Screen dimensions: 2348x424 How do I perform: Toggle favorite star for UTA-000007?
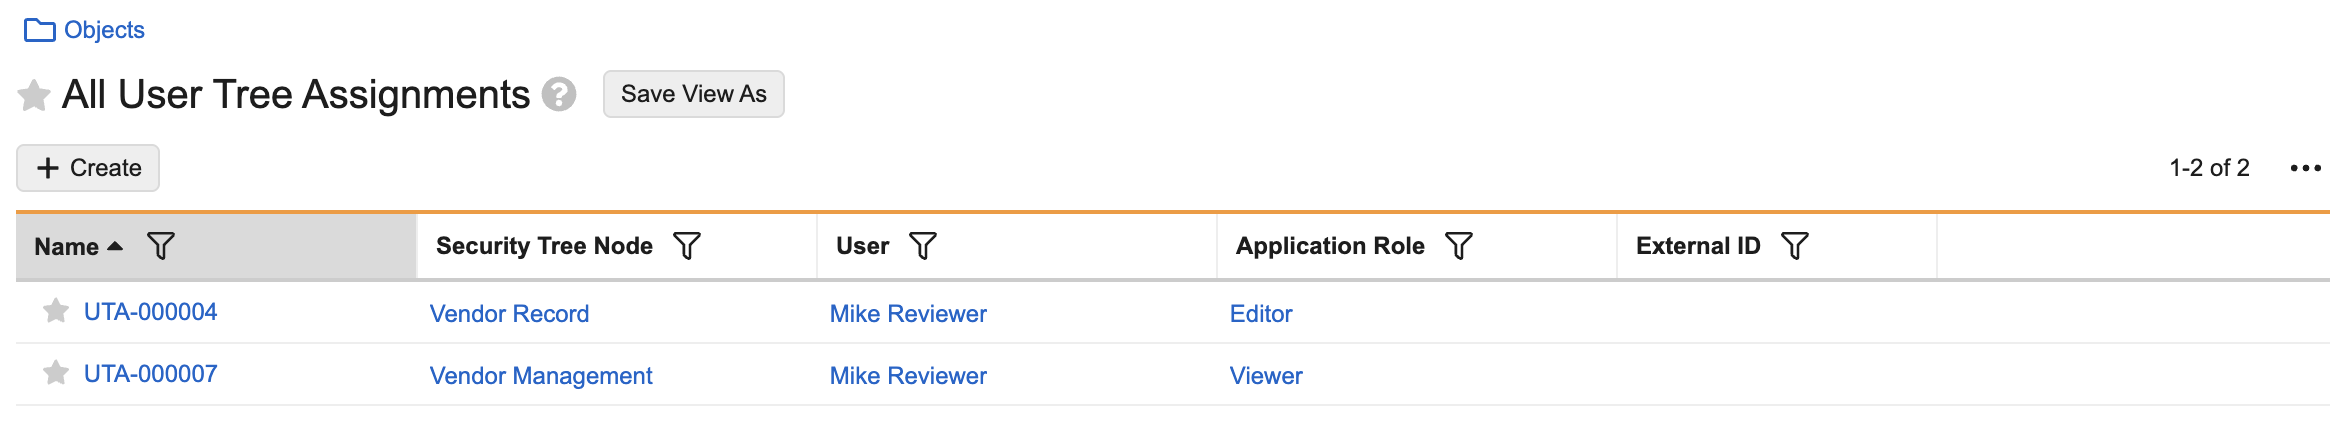(x=56, y=374)
